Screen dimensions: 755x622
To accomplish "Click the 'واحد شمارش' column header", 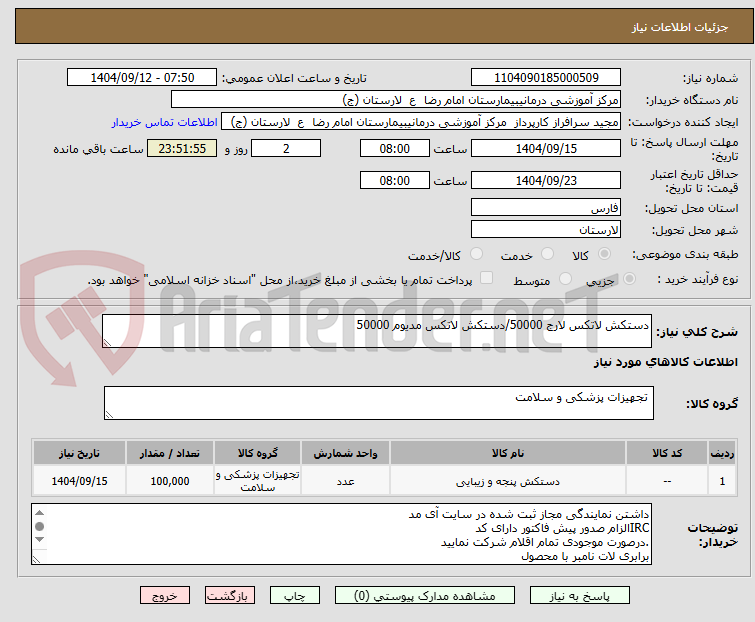I will point(345,453).
